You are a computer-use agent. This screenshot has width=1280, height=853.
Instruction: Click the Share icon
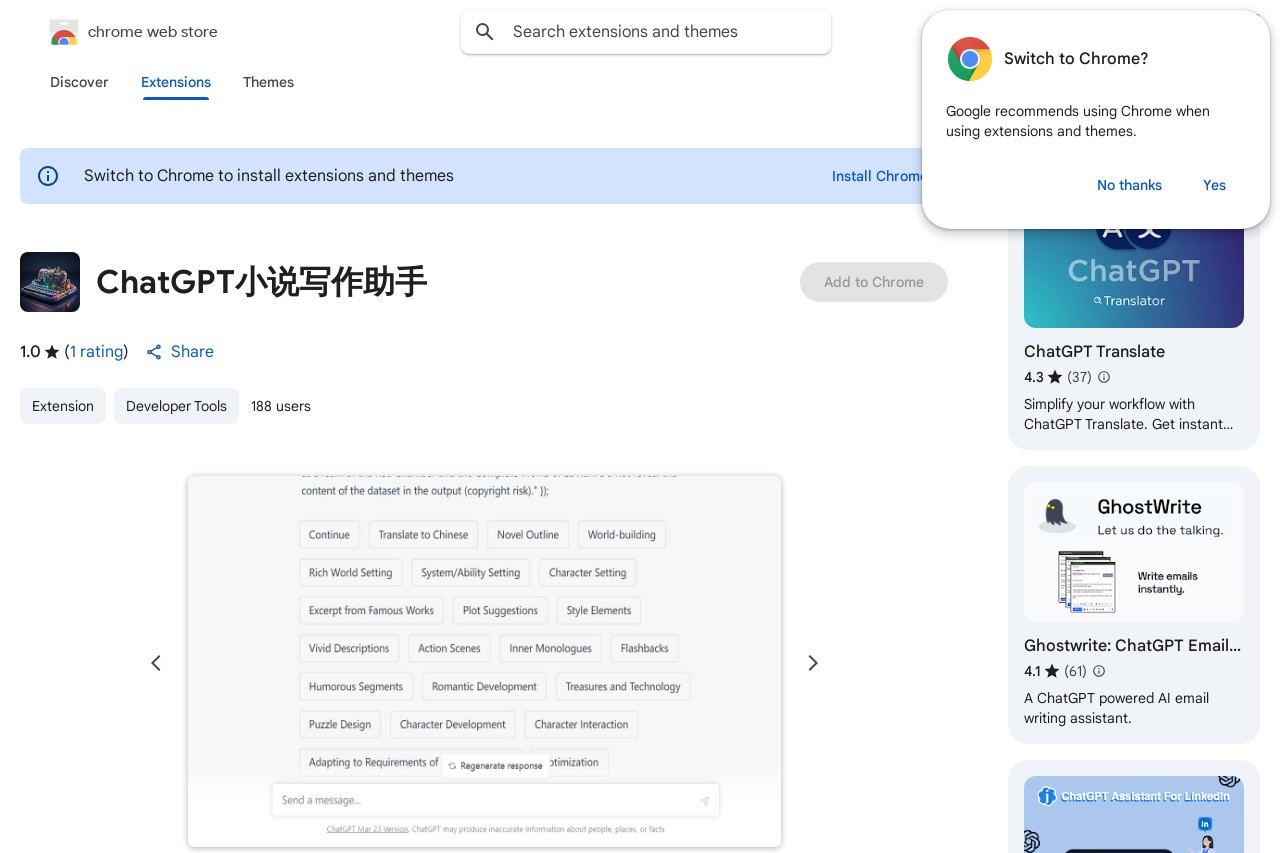(154, 352)
